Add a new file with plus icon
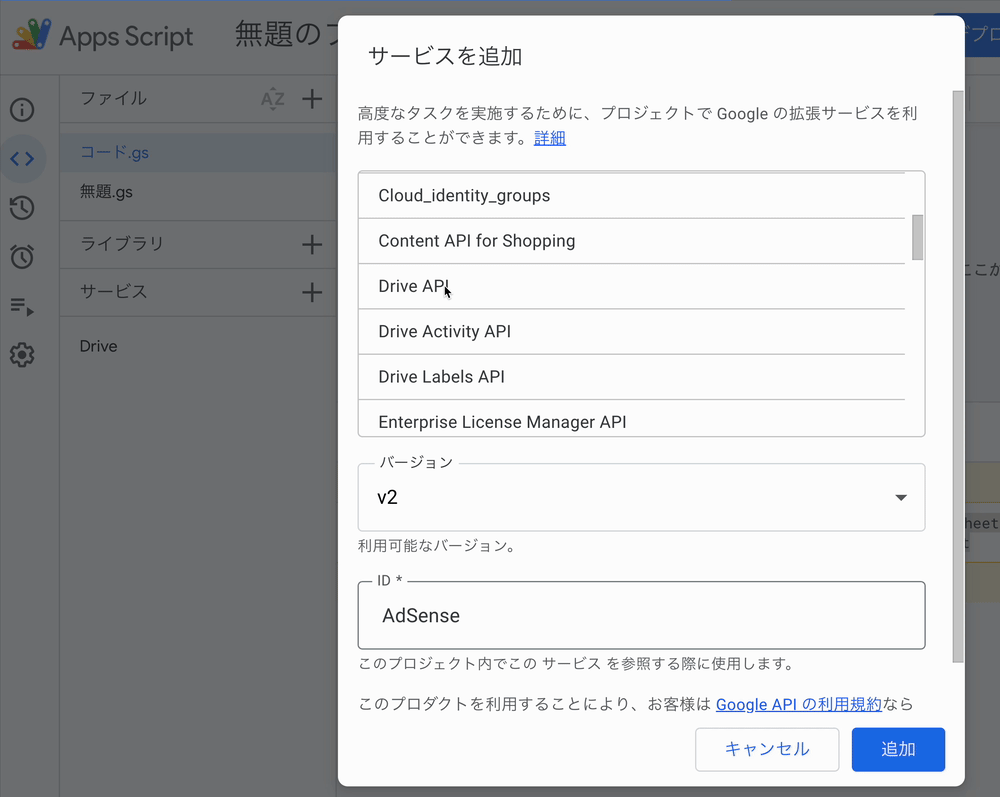The width and height of the screenshot is (1000, 797). pyautogui.click(x=312, y=99)
